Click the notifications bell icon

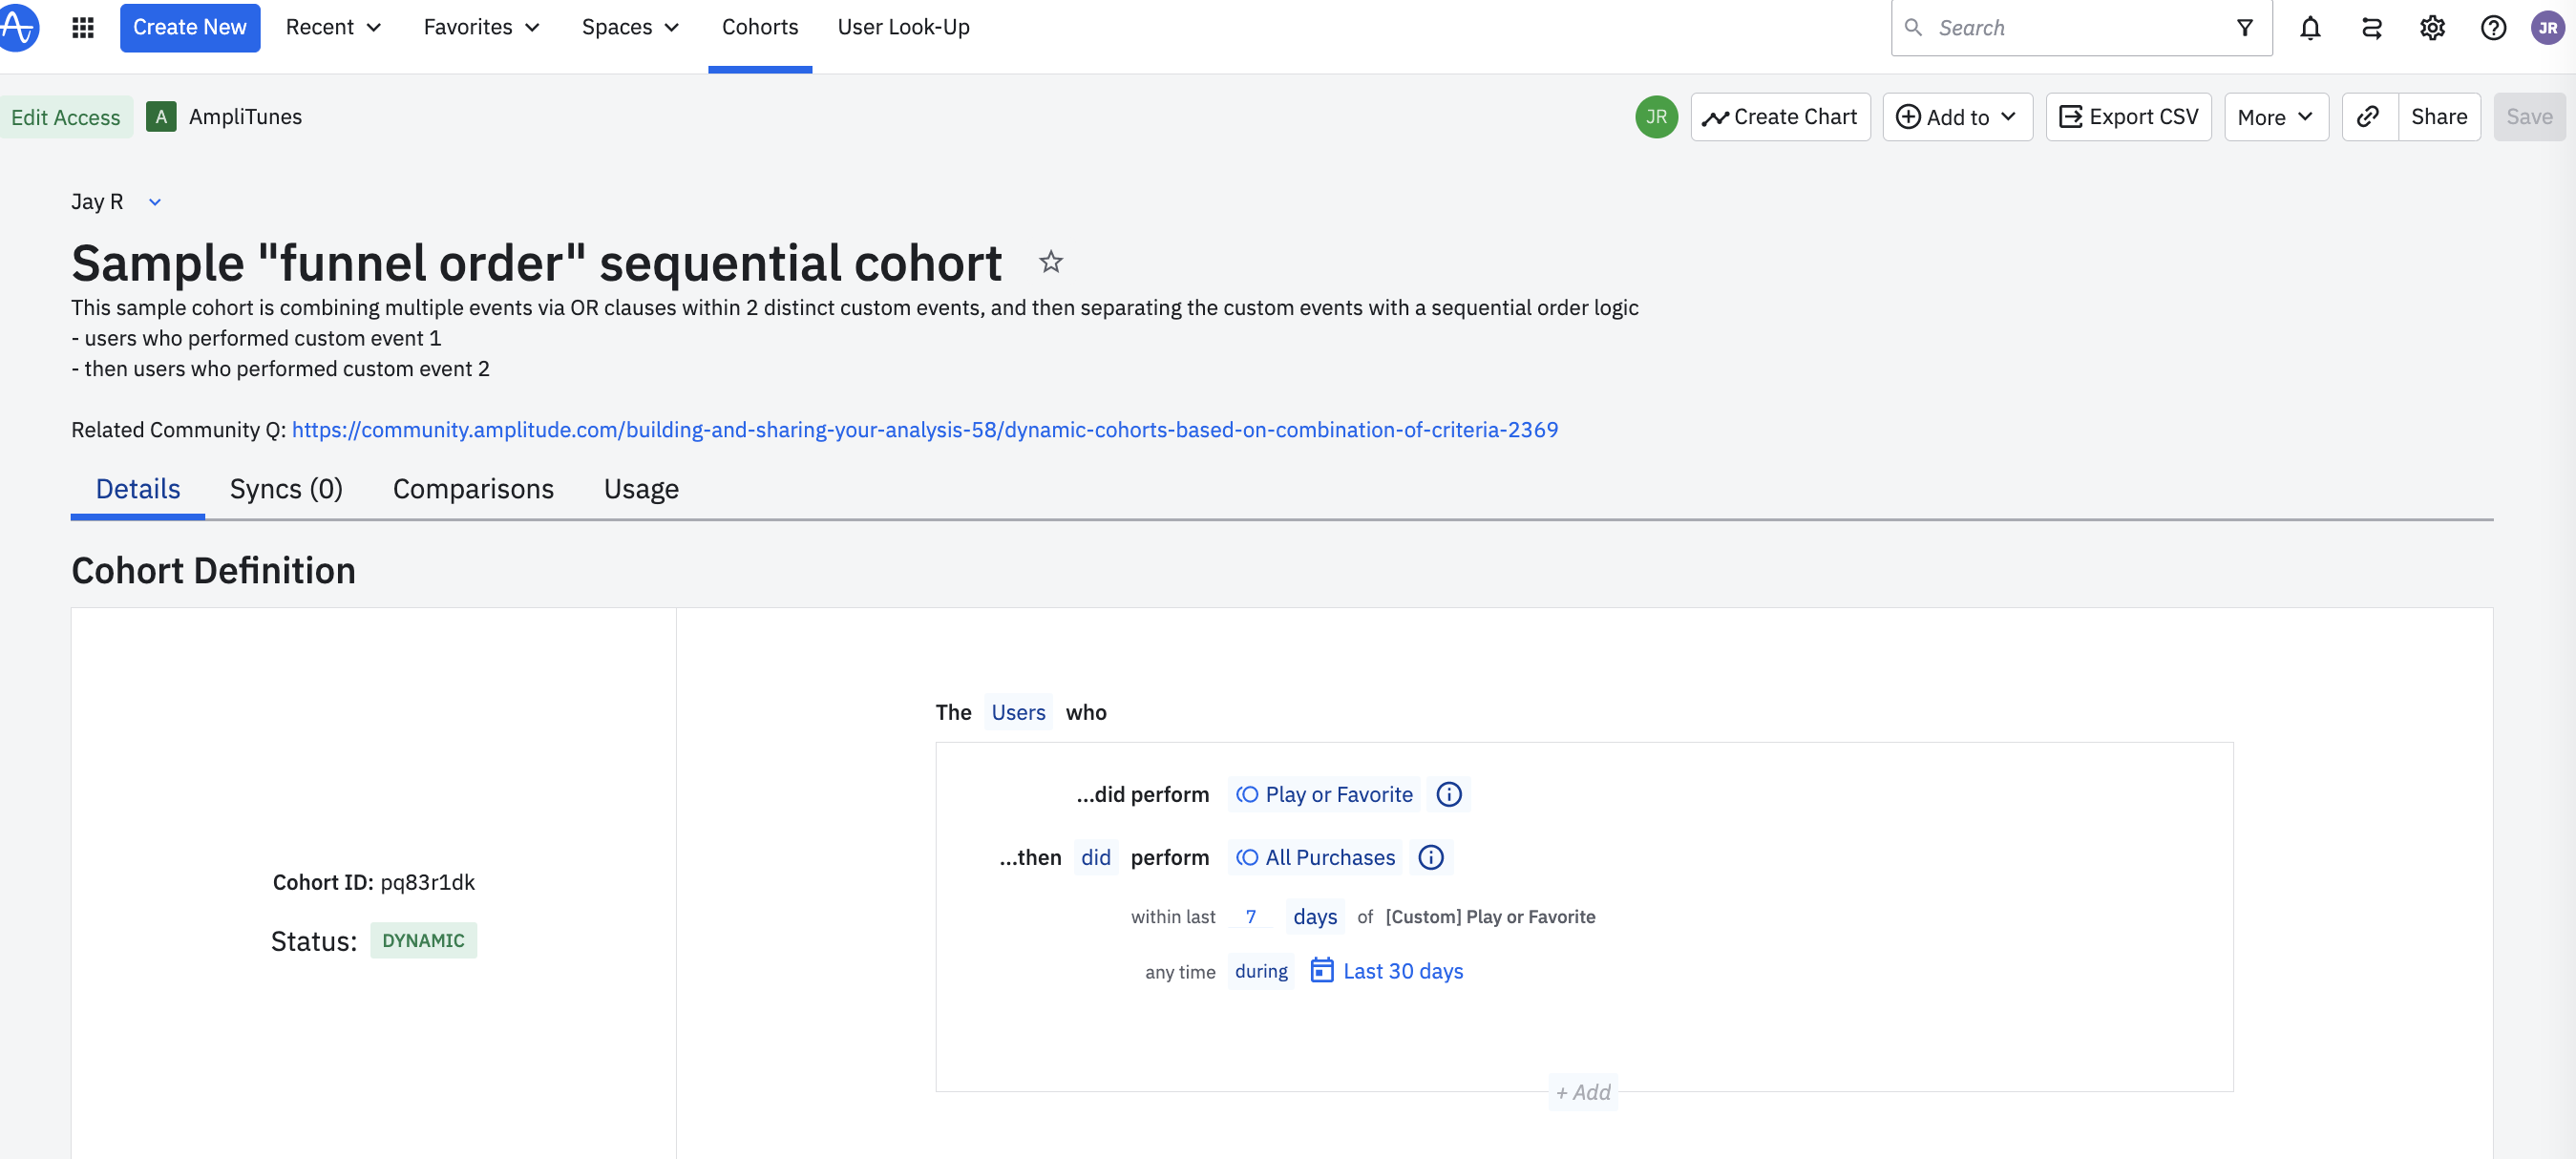2309,28
